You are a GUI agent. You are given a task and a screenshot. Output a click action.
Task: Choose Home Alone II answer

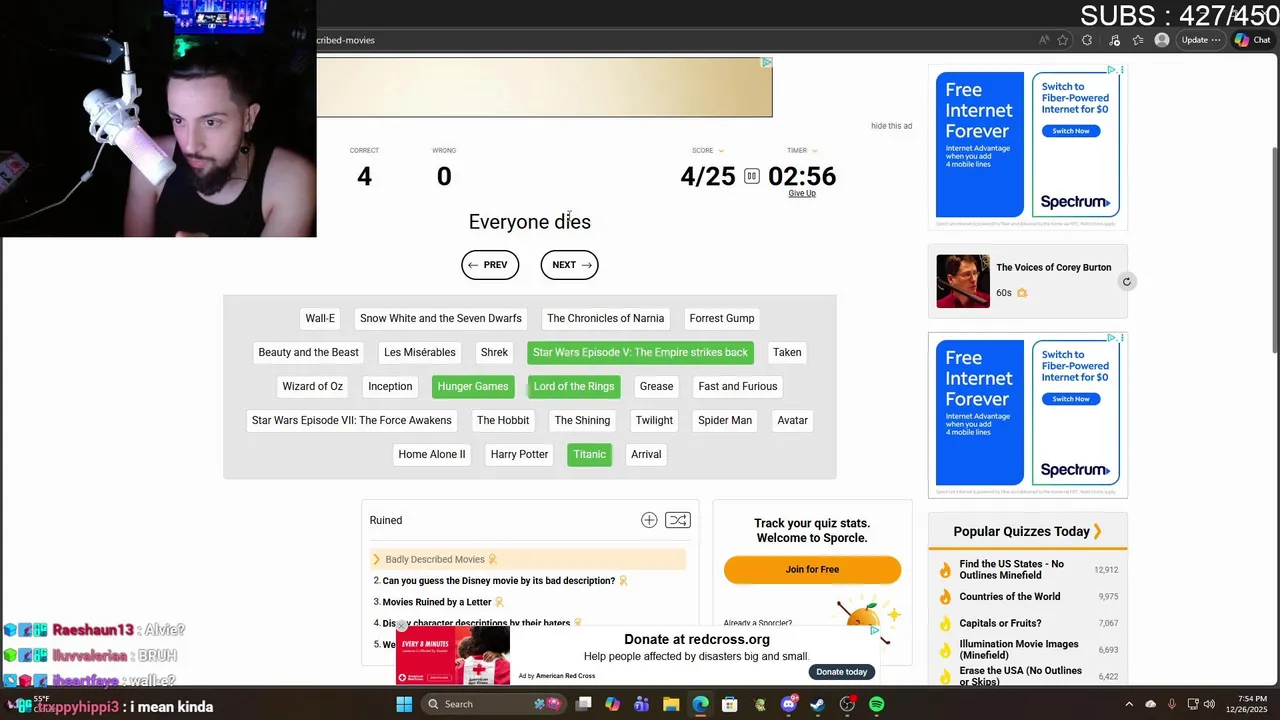[x=432, y=454]
